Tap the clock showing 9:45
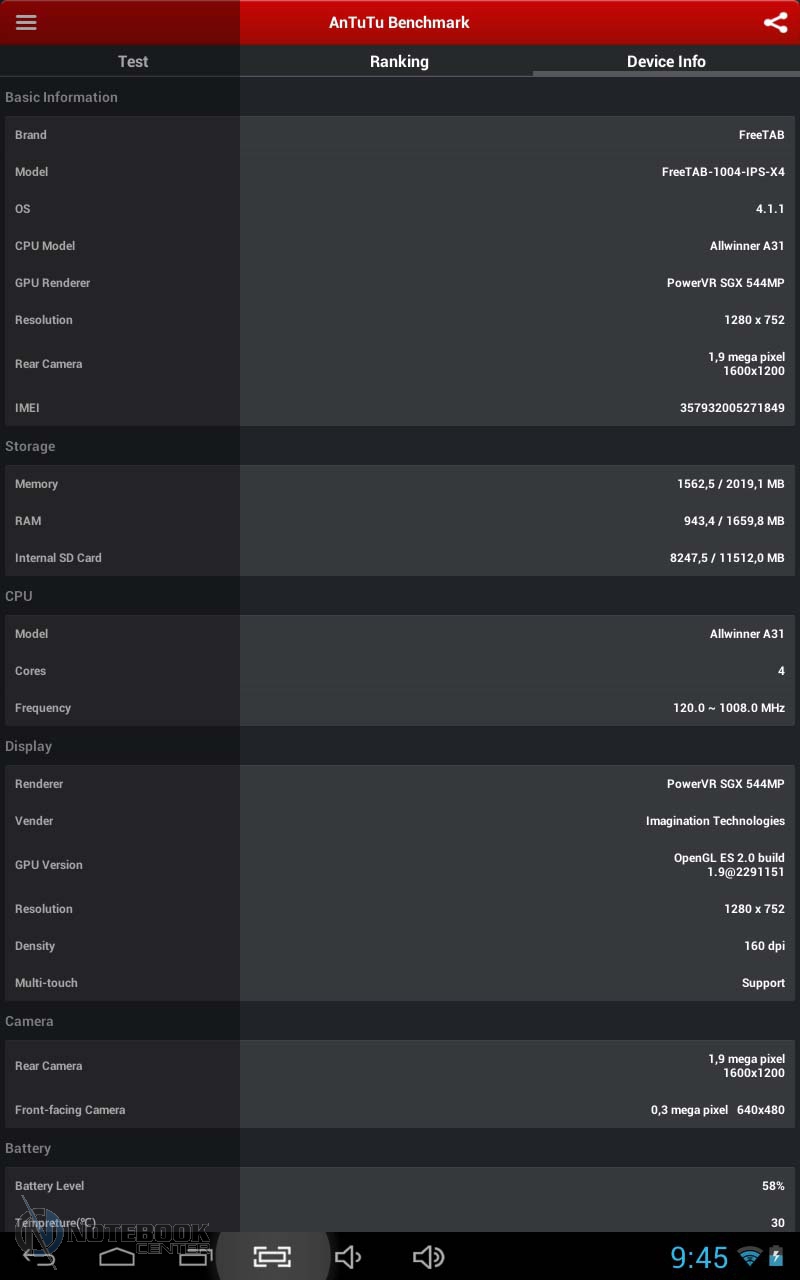 [x=699, y=1257]
